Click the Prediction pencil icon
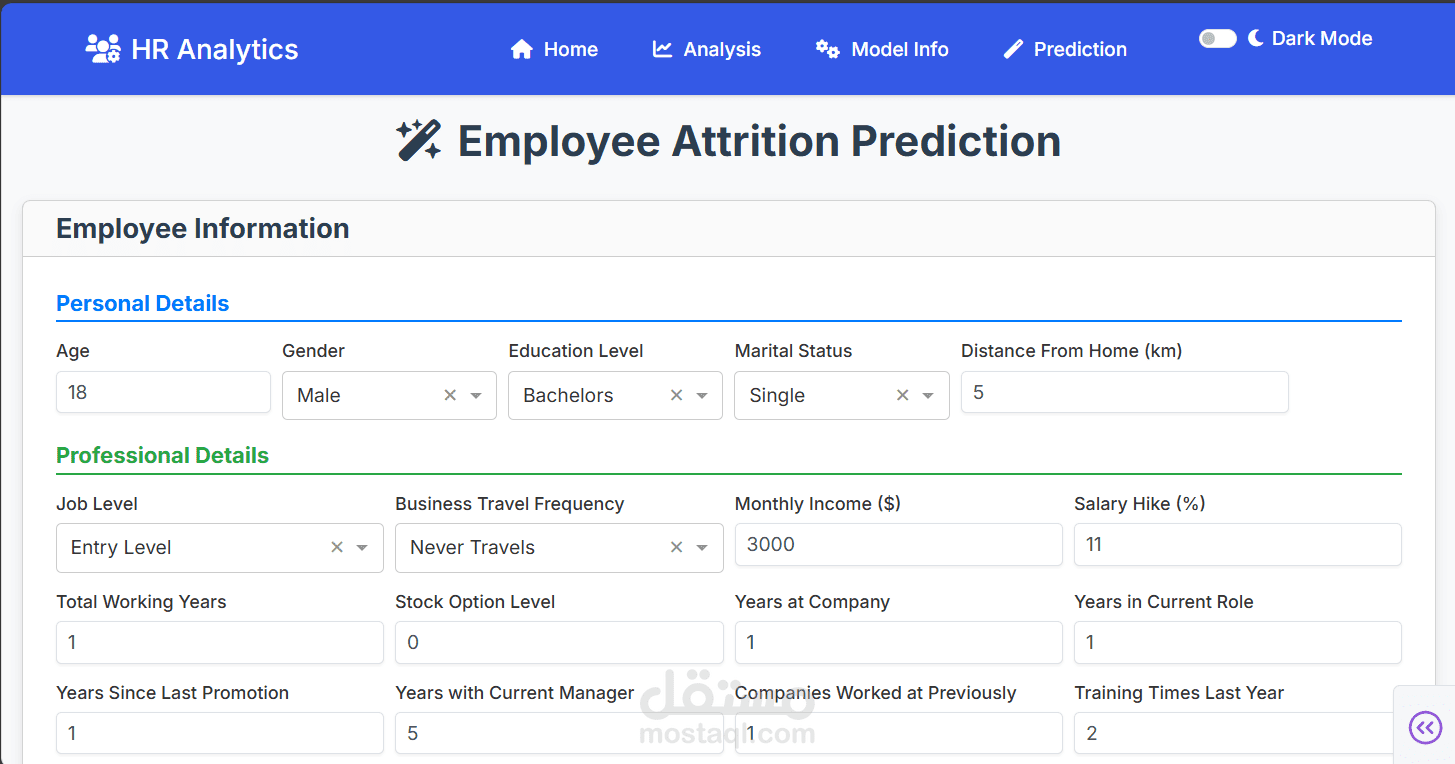 point(1013,49)
